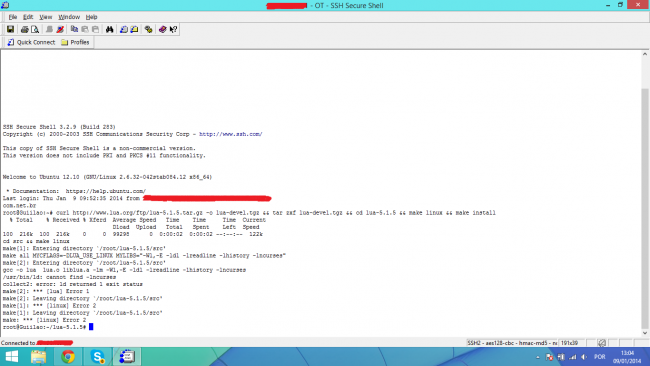Viewport: 650px width, 366px height.
Task: Click the Disconnect icon with red slash
Action: point(60,29)
